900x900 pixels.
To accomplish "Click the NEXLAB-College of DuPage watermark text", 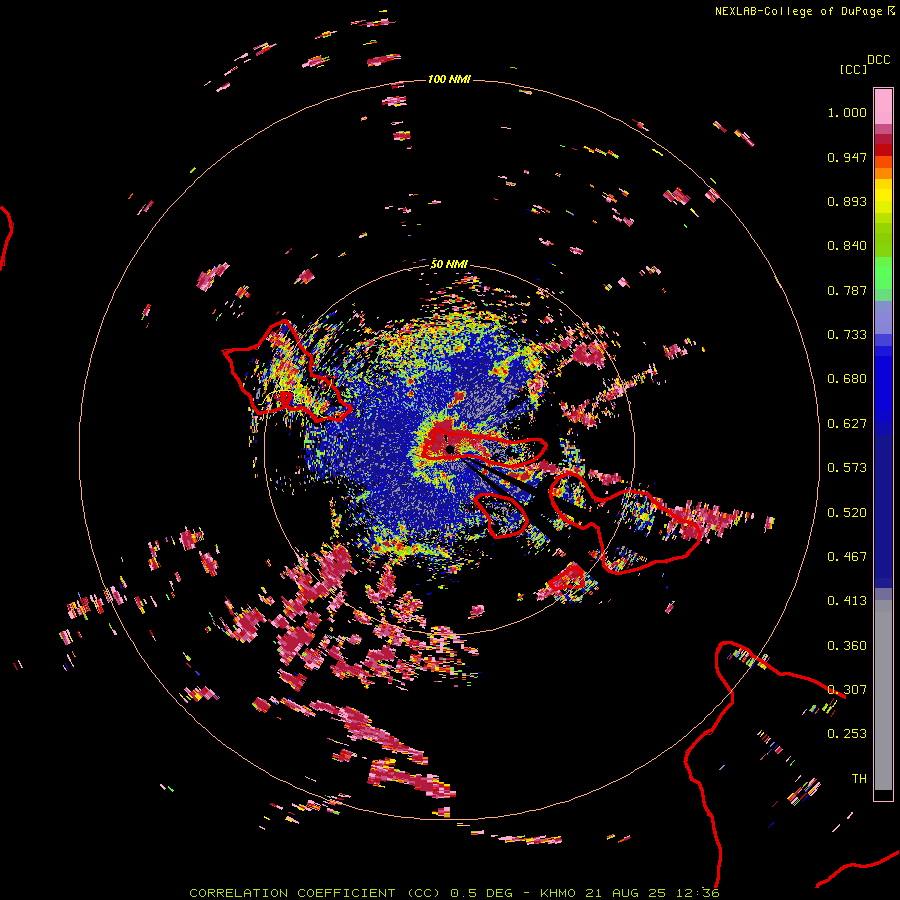I will click(x=798, y=11).
